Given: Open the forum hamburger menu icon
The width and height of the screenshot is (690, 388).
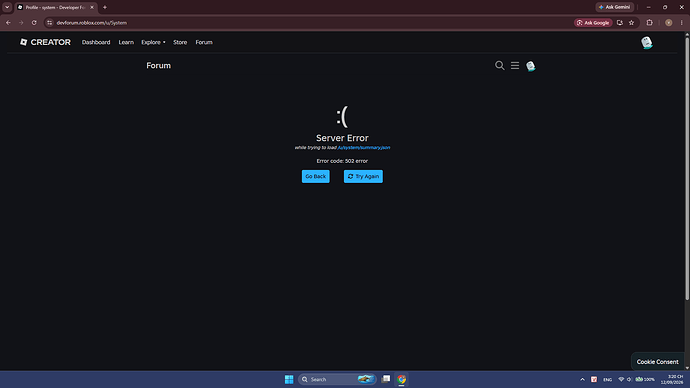Looking at the screenshot, I should pyautogui.click(x=515, y=66).
